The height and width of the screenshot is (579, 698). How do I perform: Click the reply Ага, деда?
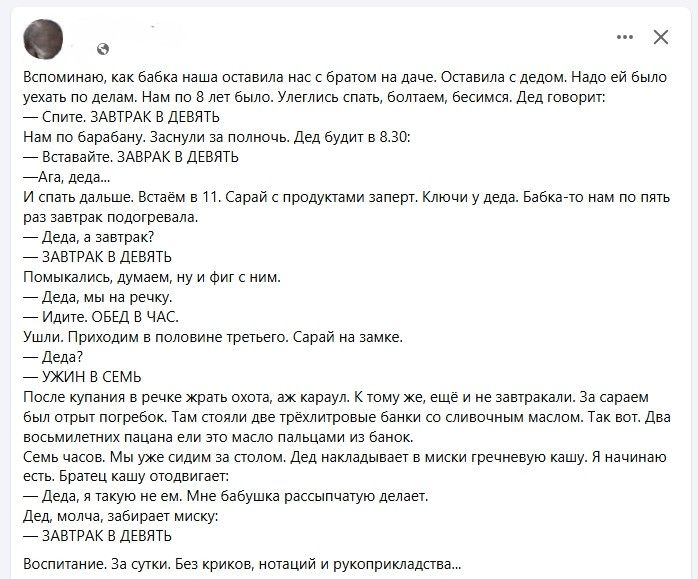(67, 177)
